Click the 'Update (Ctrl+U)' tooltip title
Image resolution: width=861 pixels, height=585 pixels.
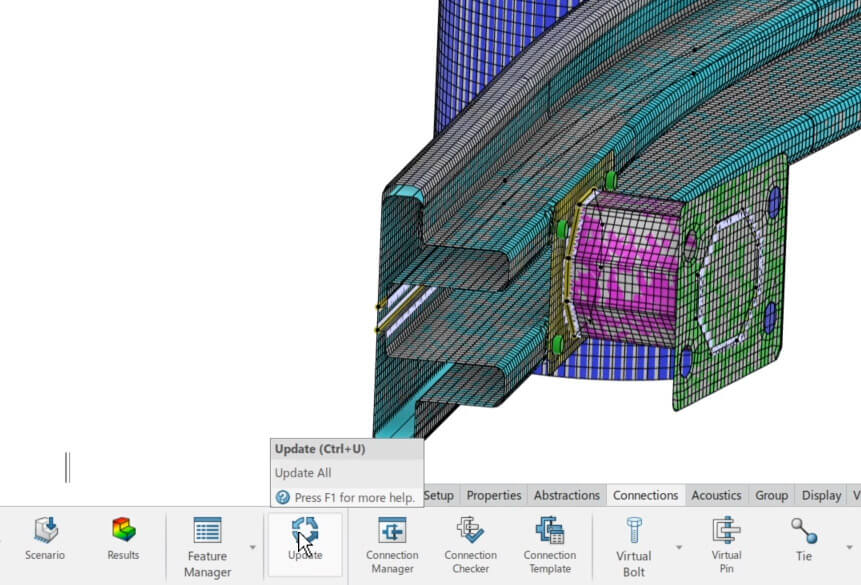pyautogui.click(x=320, y=449)
